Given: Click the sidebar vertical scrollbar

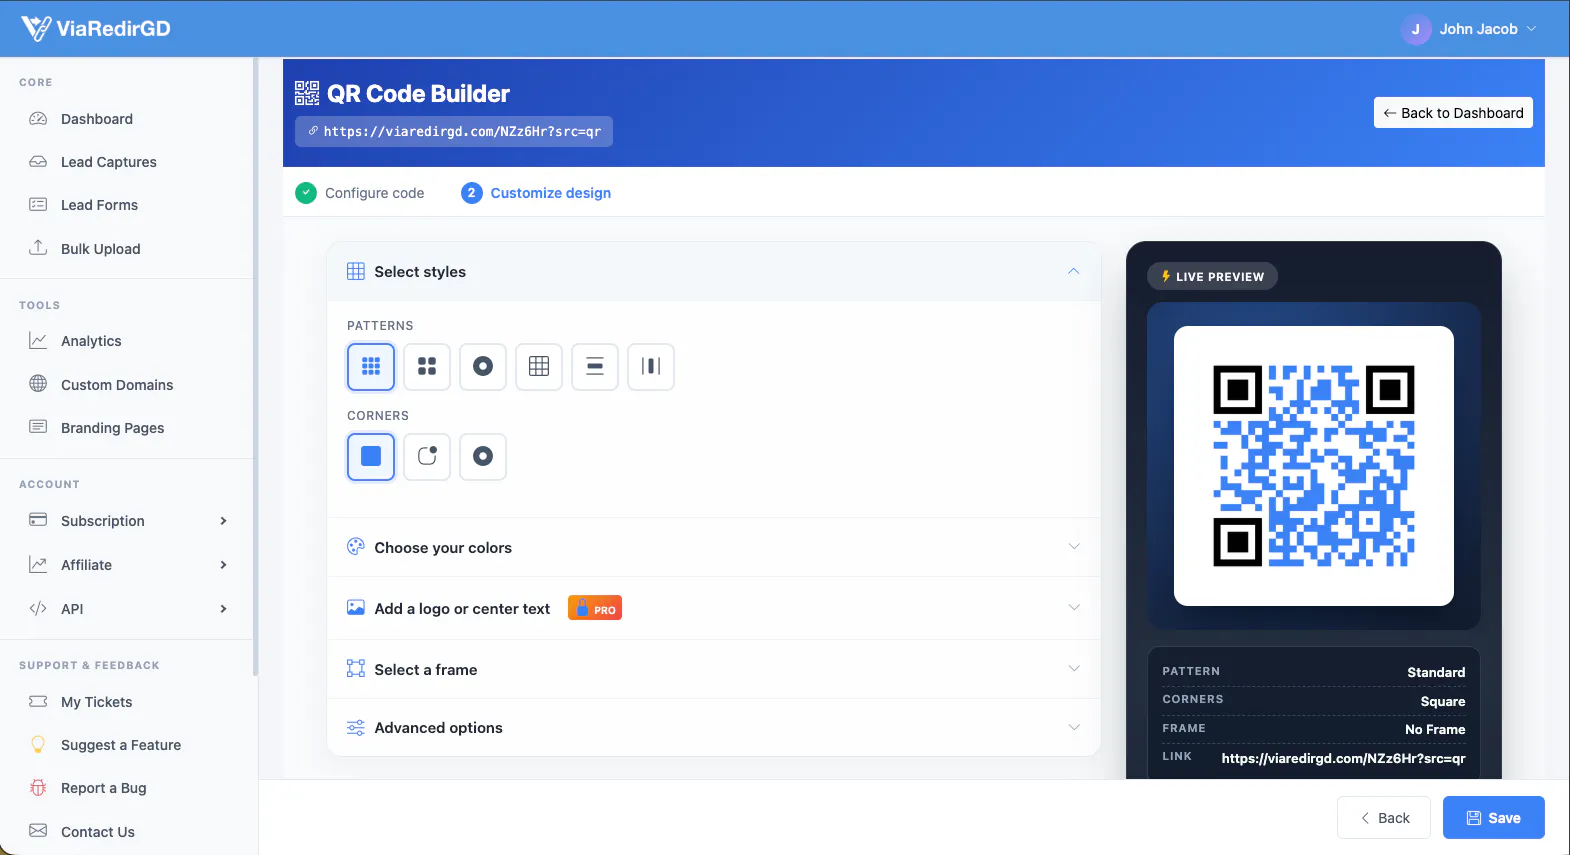Looking at the screenshot, I should point(256,366).
